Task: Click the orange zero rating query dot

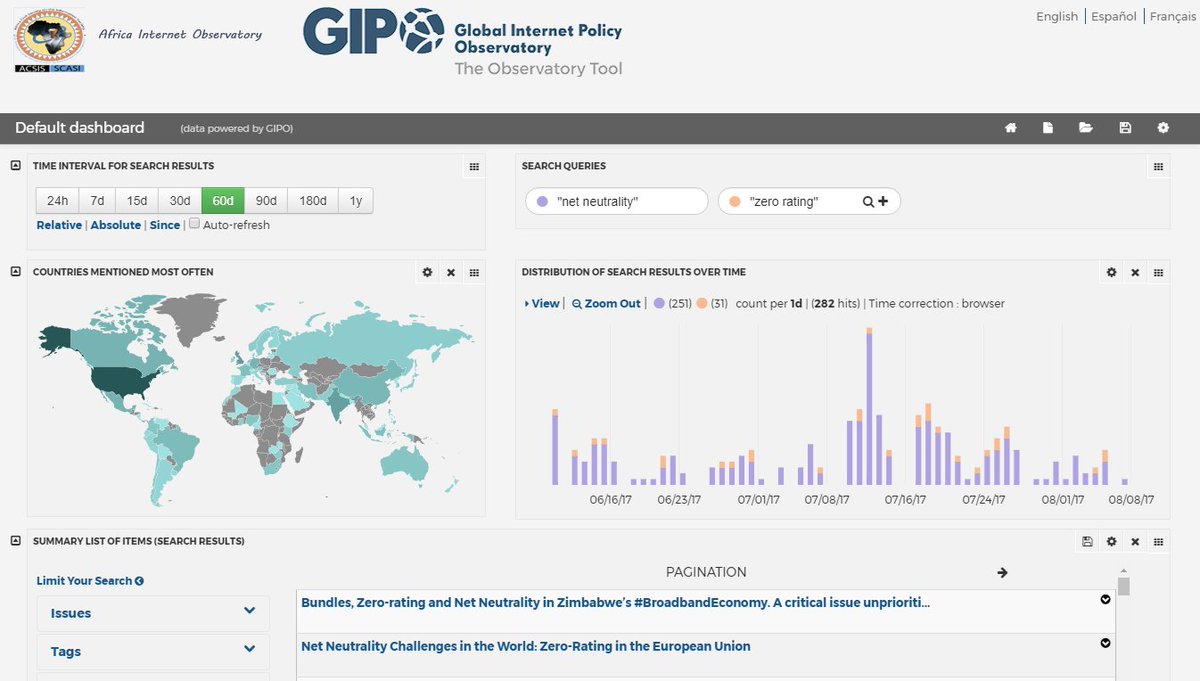Action: [x=735, y=202]
